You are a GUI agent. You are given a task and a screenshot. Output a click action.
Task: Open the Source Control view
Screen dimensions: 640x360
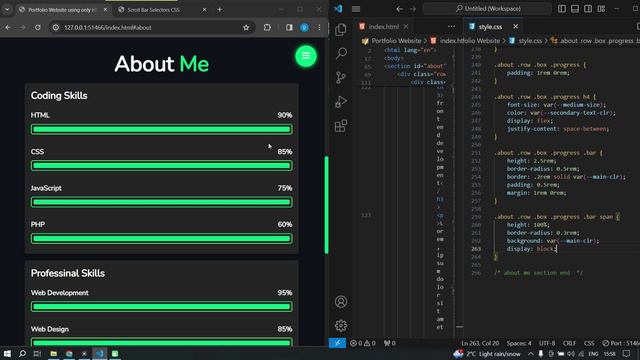click(341, 78)
